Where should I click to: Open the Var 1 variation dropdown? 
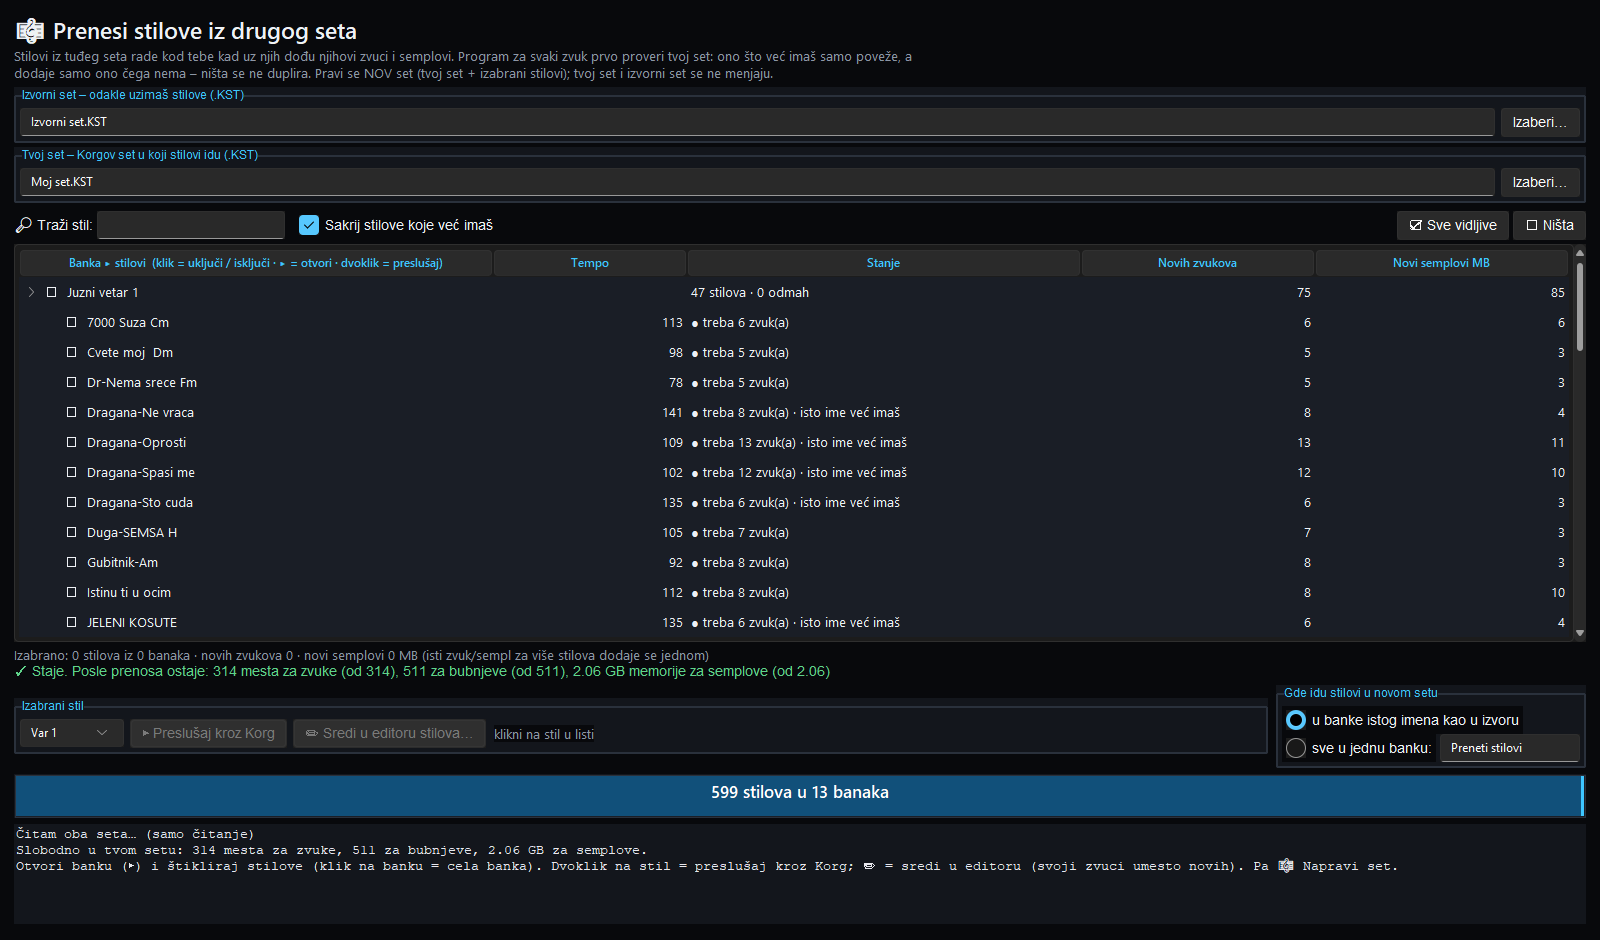[x=72, y=733]
